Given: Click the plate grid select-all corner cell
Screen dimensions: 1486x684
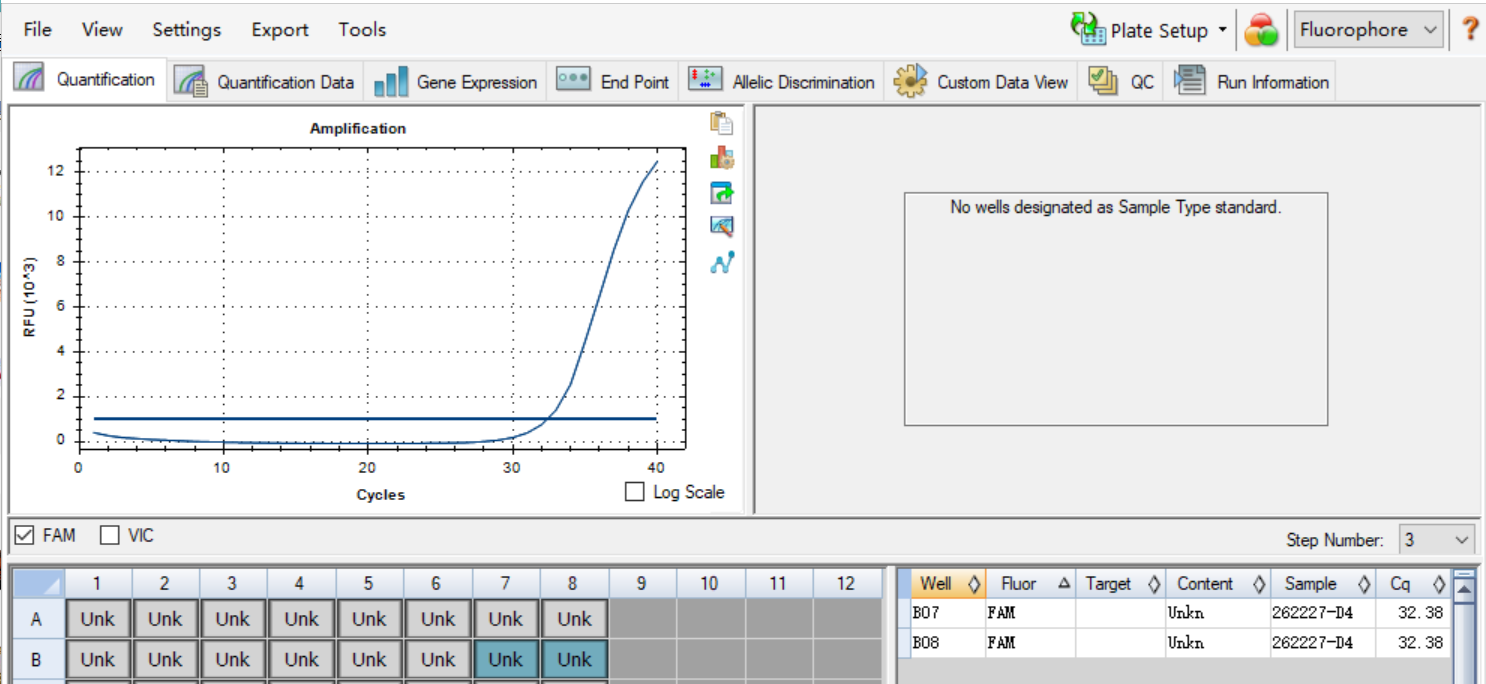Looking at the screenshot, I should (37, 584).
